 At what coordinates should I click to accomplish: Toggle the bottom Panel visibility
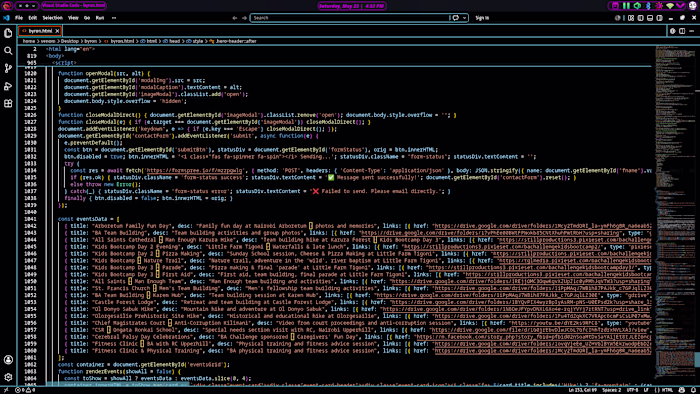650,18
